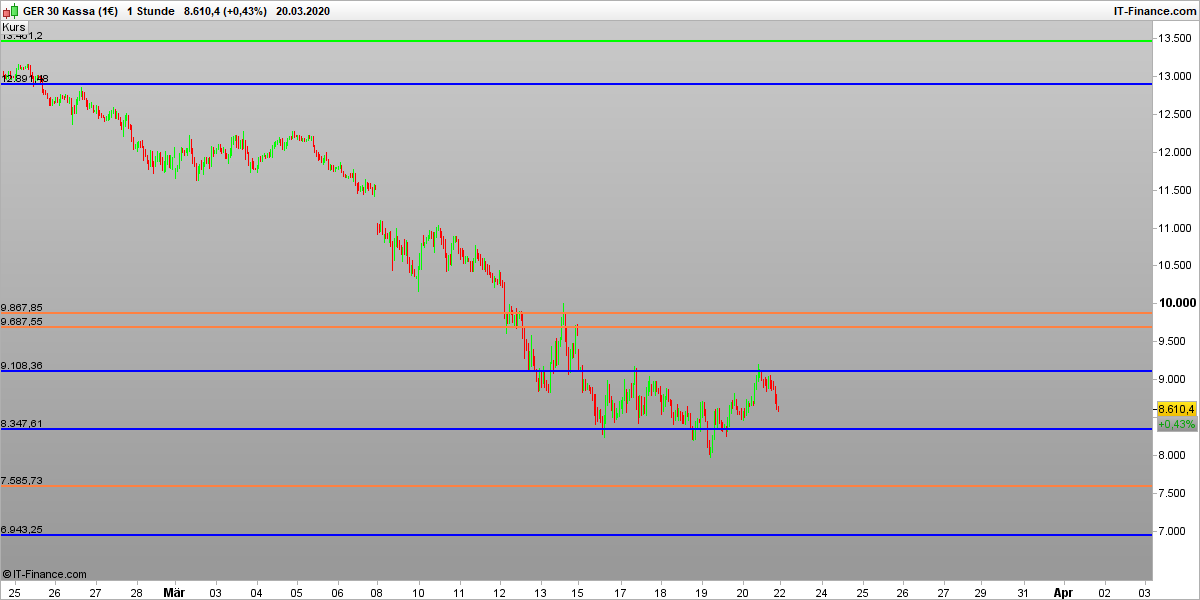
Task: Click the 13.500 value on price axis
Action: pos(1174,38)
